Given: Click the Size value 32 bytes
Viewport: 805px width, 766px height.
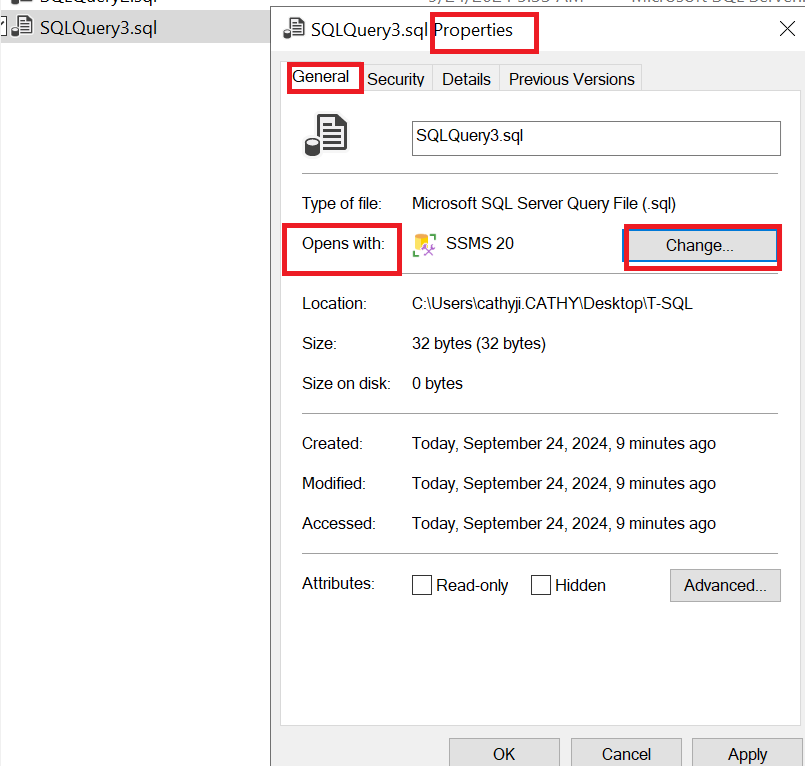Looking at the screenshot, I should [478, 343].
